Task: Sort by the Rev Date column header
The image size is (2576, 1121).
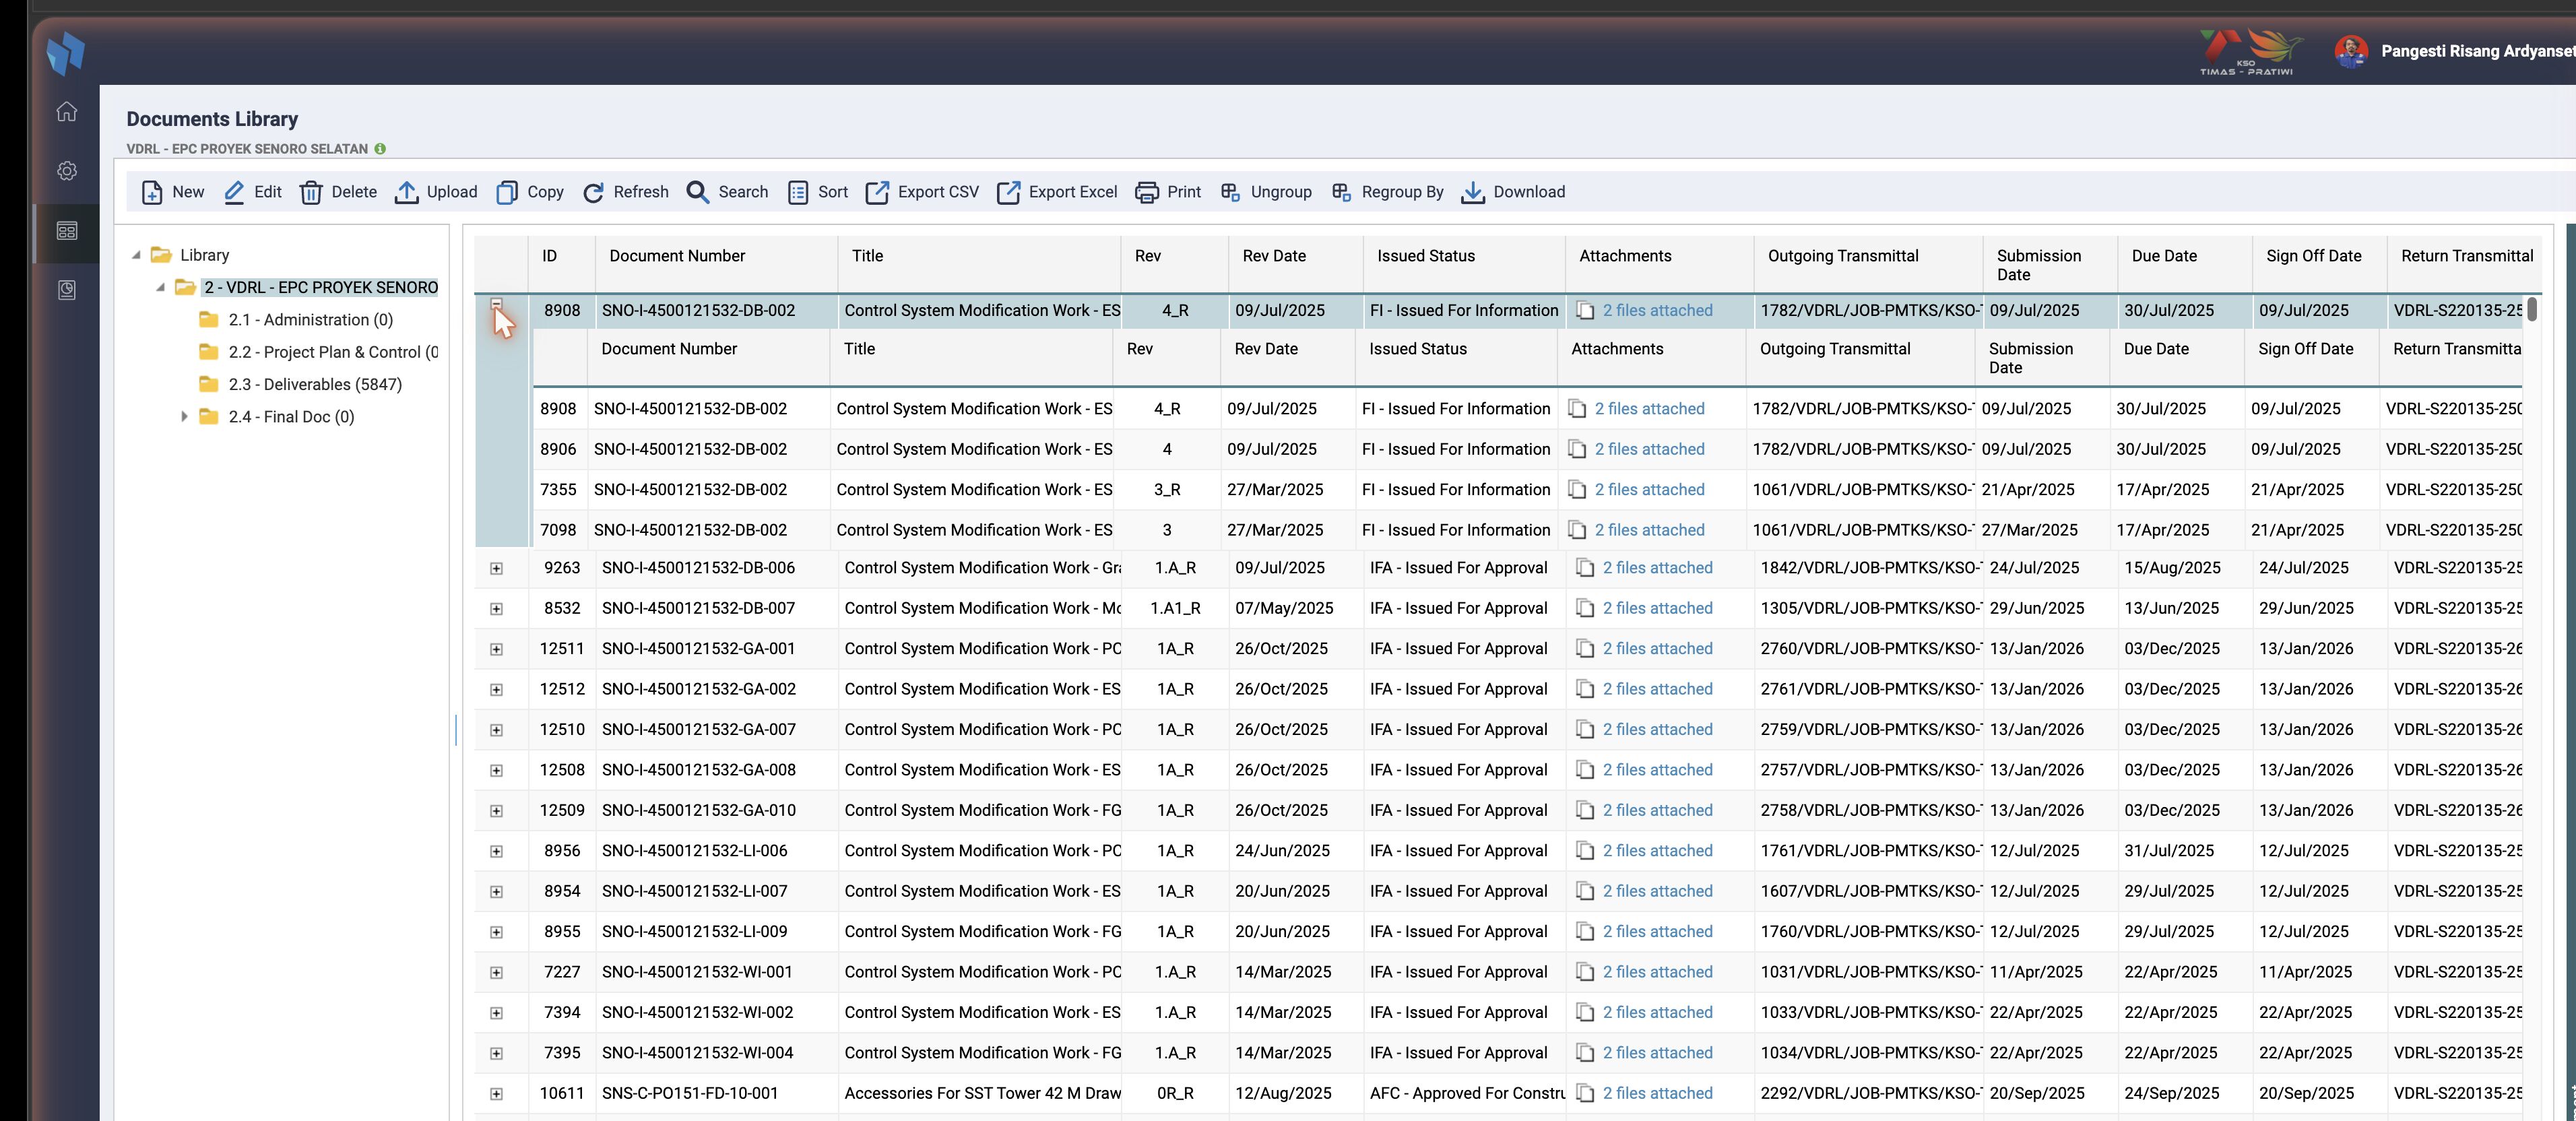Action: tap(1274, 256)
